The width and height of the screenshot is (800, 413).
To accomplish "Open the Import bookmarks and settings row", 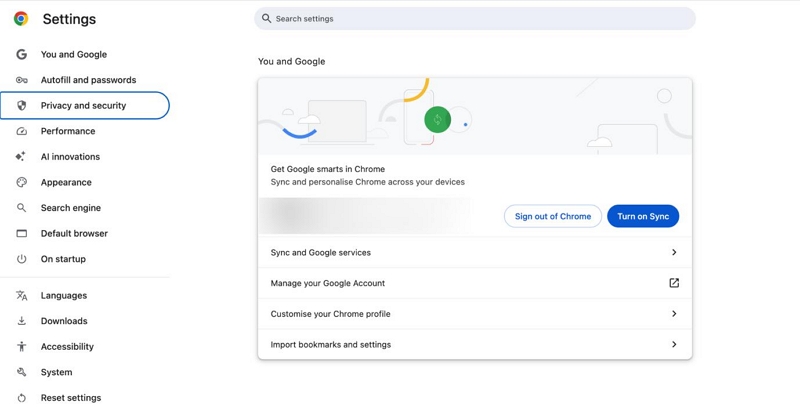I will point(475,344).
